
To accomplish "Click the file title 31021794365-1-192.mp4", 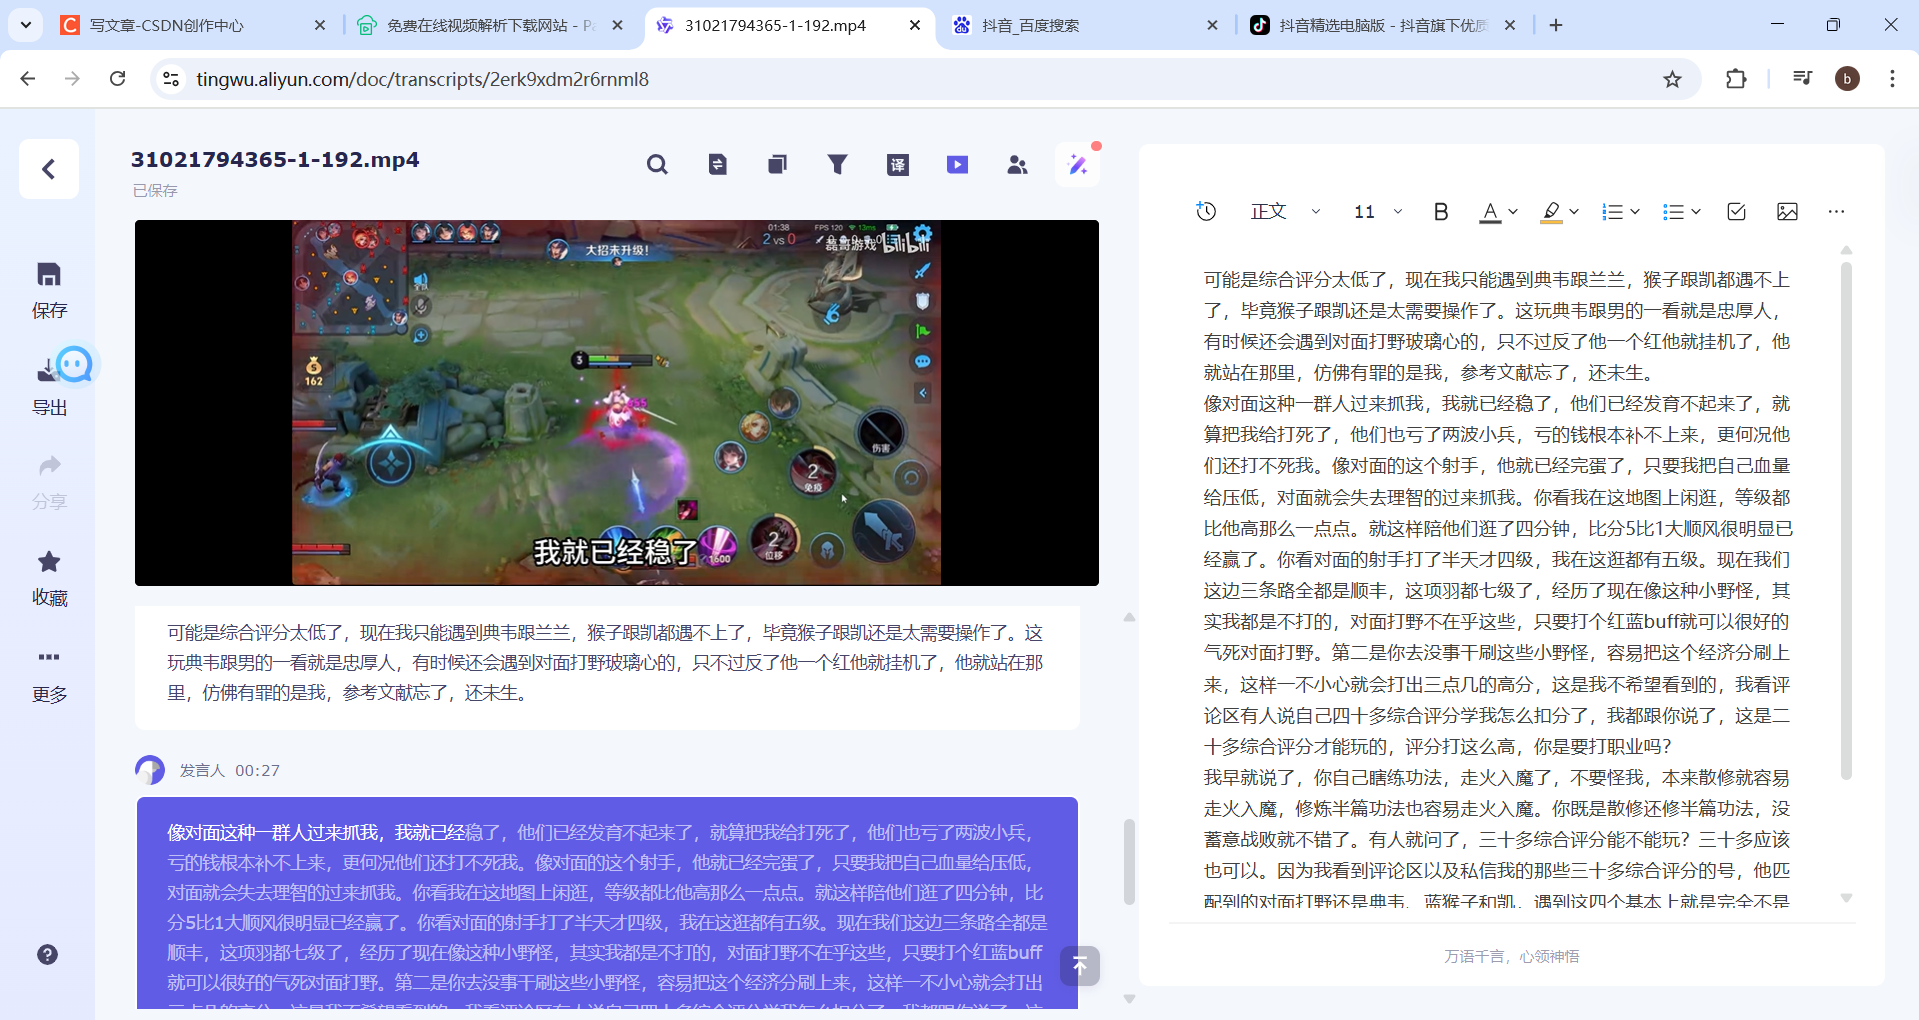I will (x=275, y=160).
